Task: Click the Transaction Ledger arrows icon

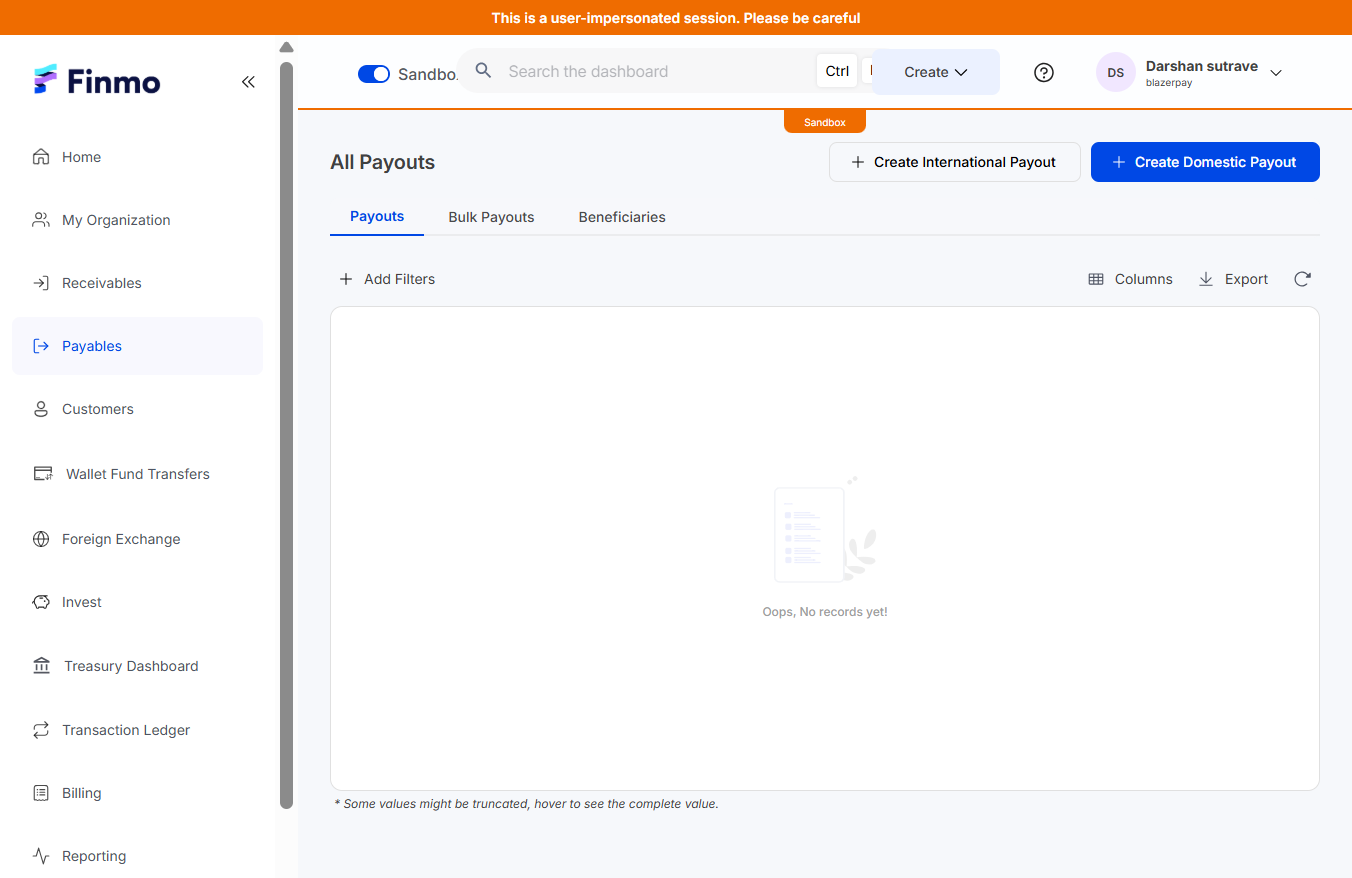Action: pos(41,730)
